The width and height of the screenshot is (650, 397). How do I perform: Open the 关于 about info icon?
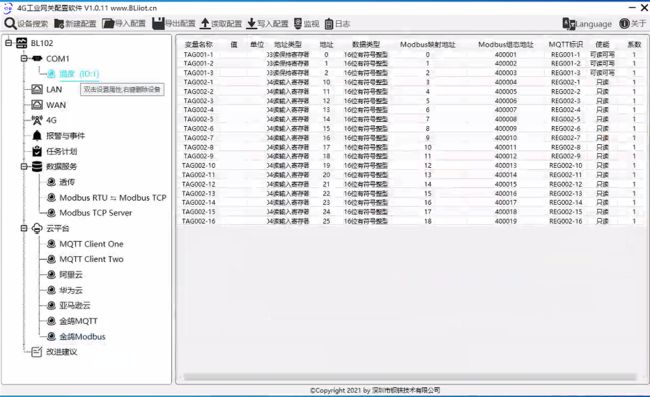point(624,24)
